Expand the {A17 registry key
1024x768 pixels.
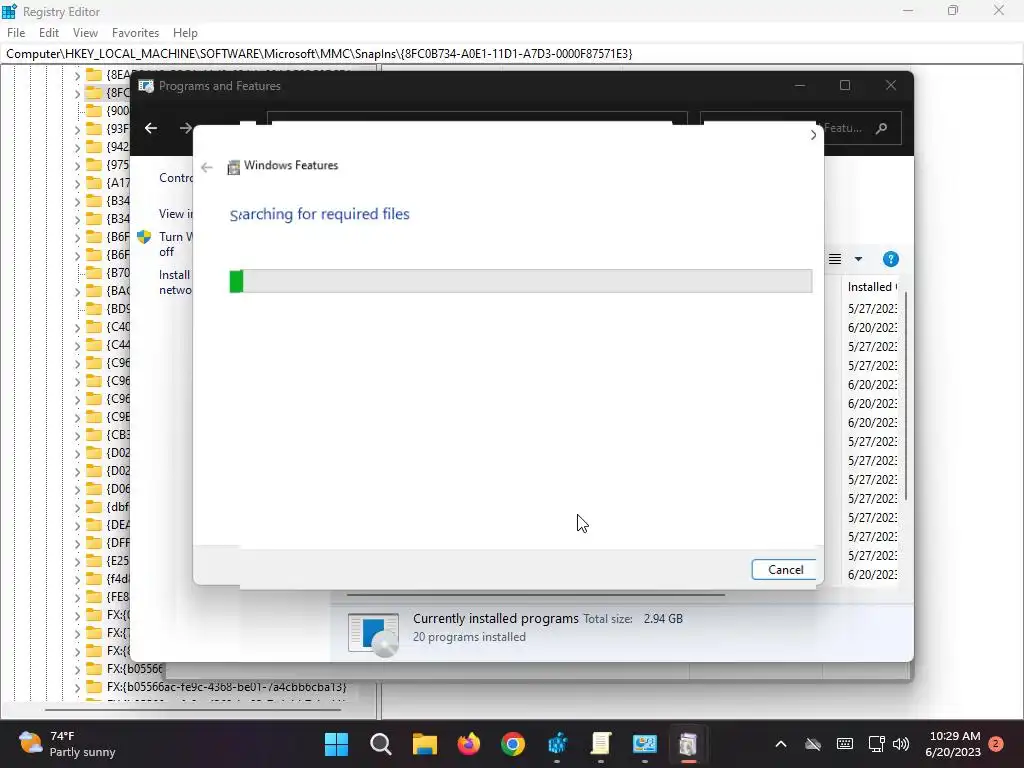coord(77,184)
